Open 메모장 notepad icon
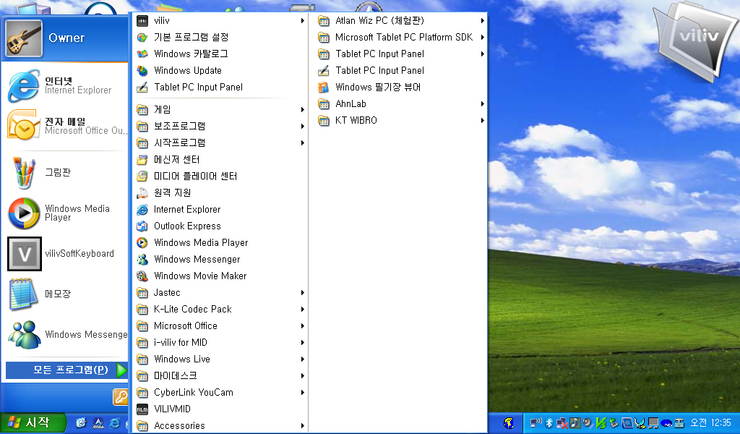The image size is (740, 434). pyautogui.click(x=23, y=294)
